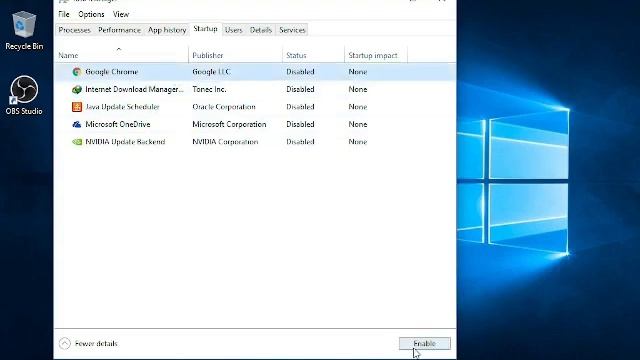Image resolution: width=640 pixels, height=360 pixels.
Task: Sort by the Name column header
Action: [x=121, y=55]
